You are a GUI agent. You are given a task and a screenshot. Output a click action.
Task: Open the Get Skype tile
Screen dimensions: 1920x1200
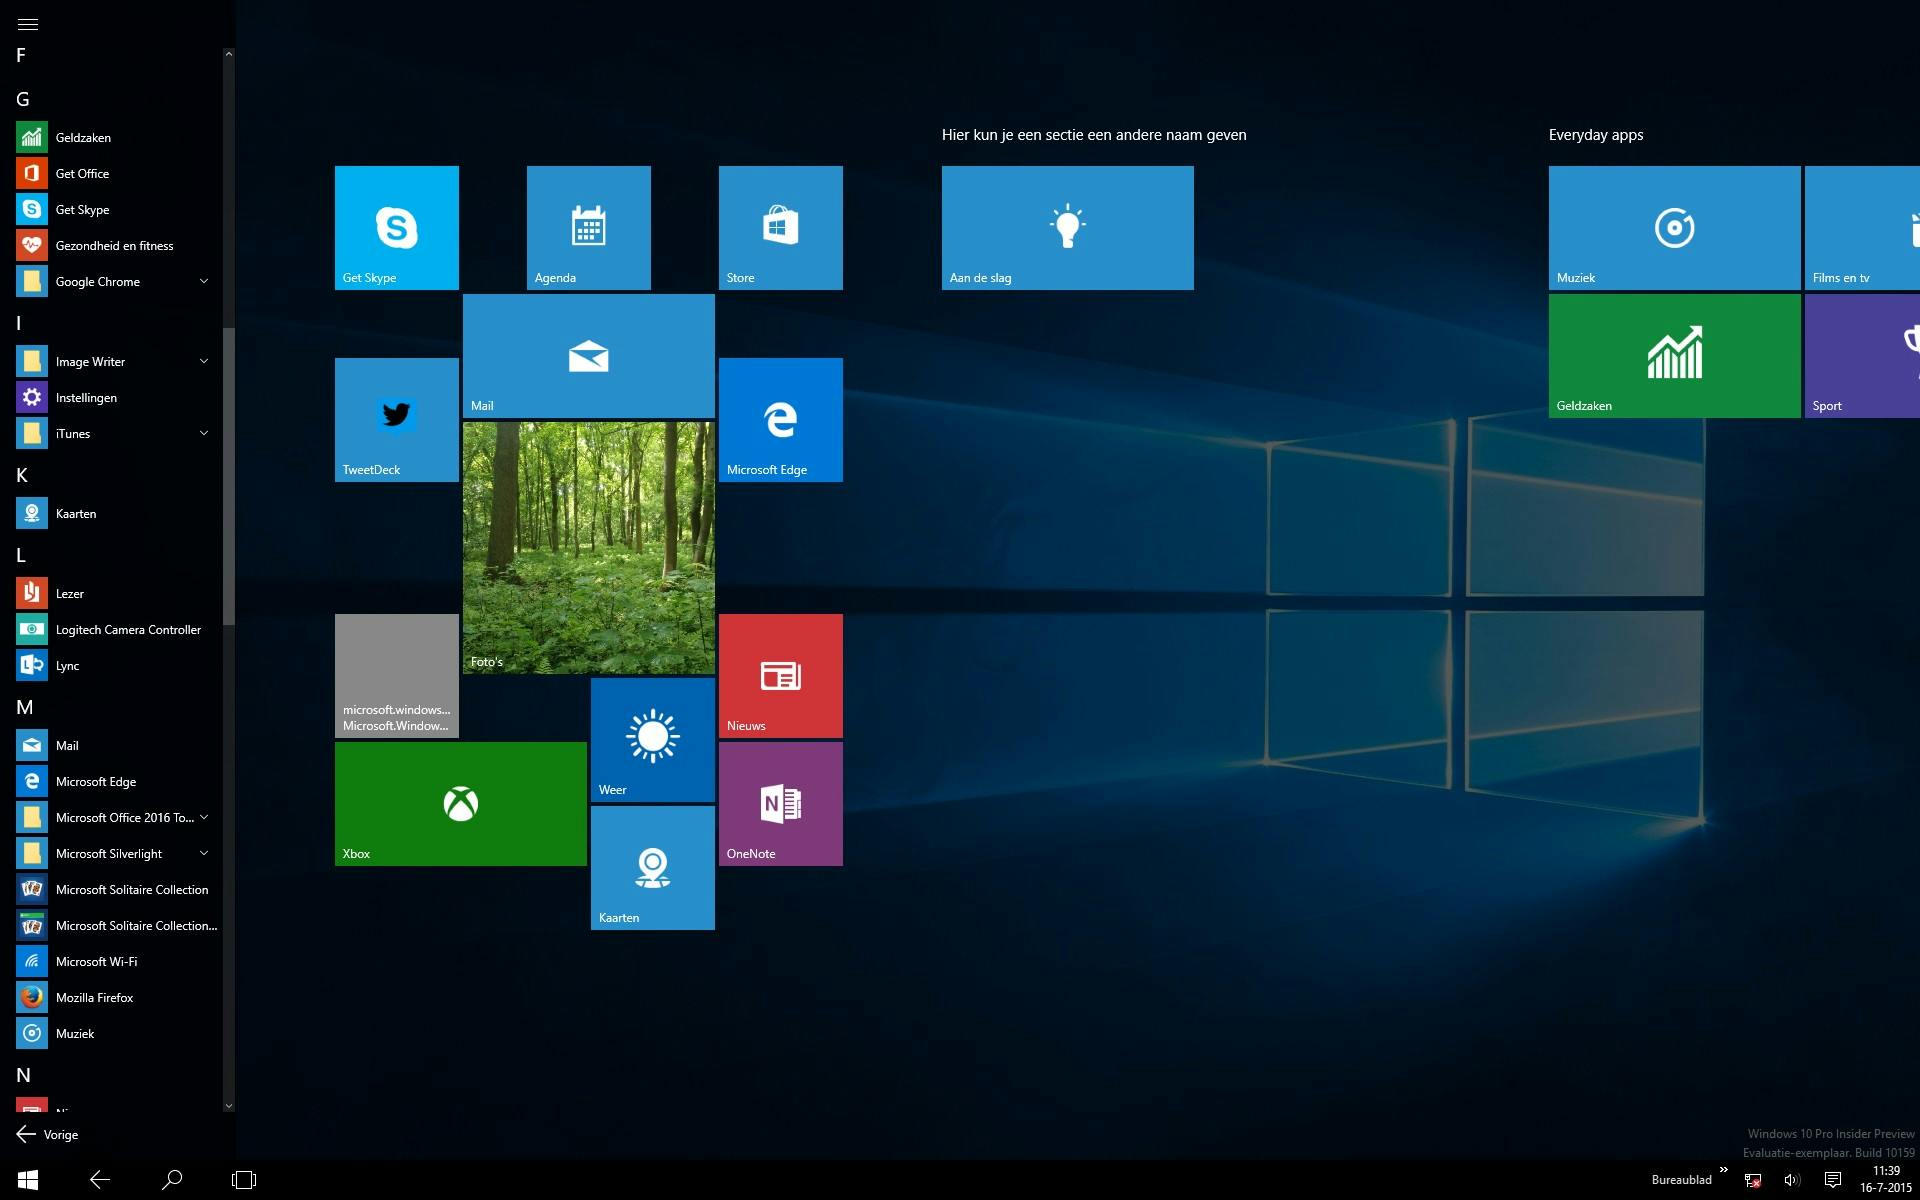click(x=396, y=228)
